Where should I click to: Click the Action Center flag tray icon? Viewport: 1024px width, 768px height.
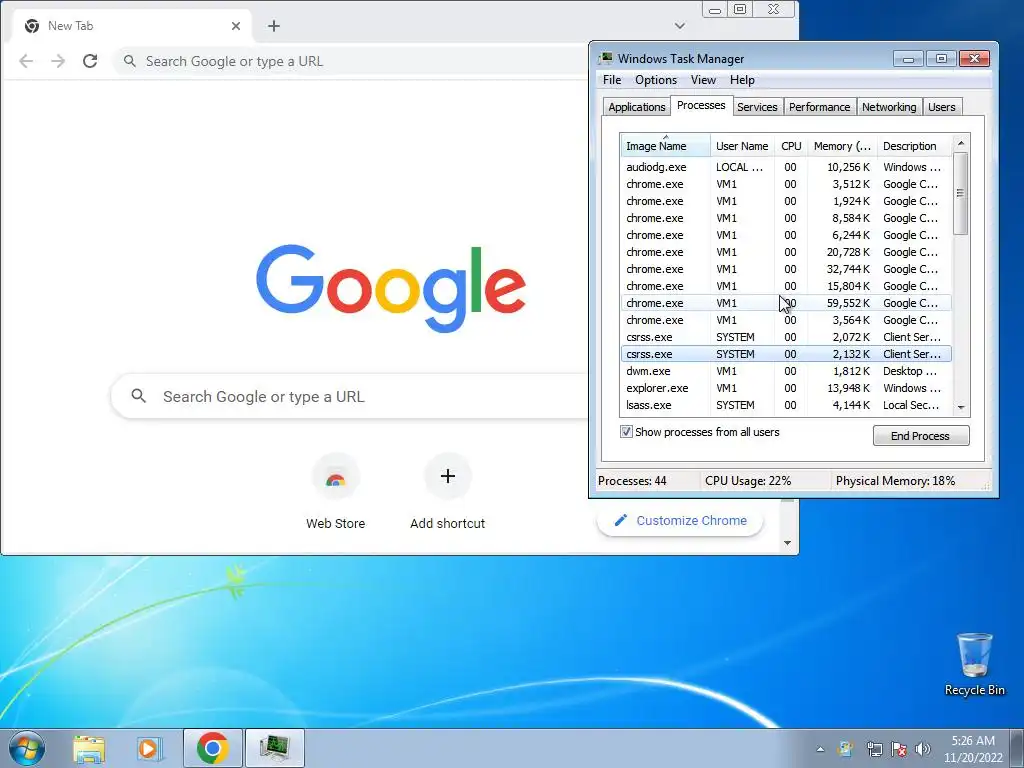tap(899, 749)
